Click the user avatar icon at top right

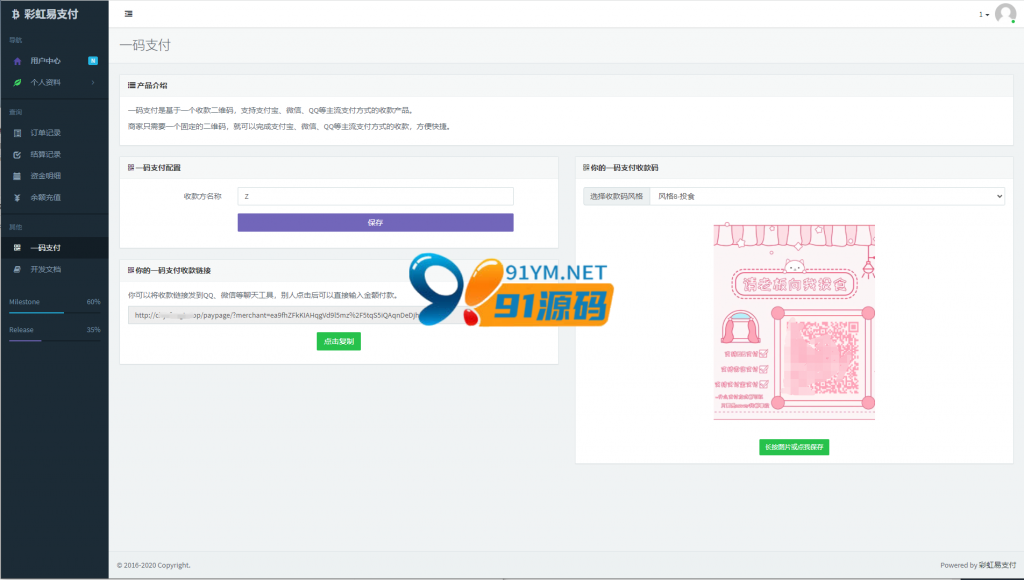coord(1005,14)
